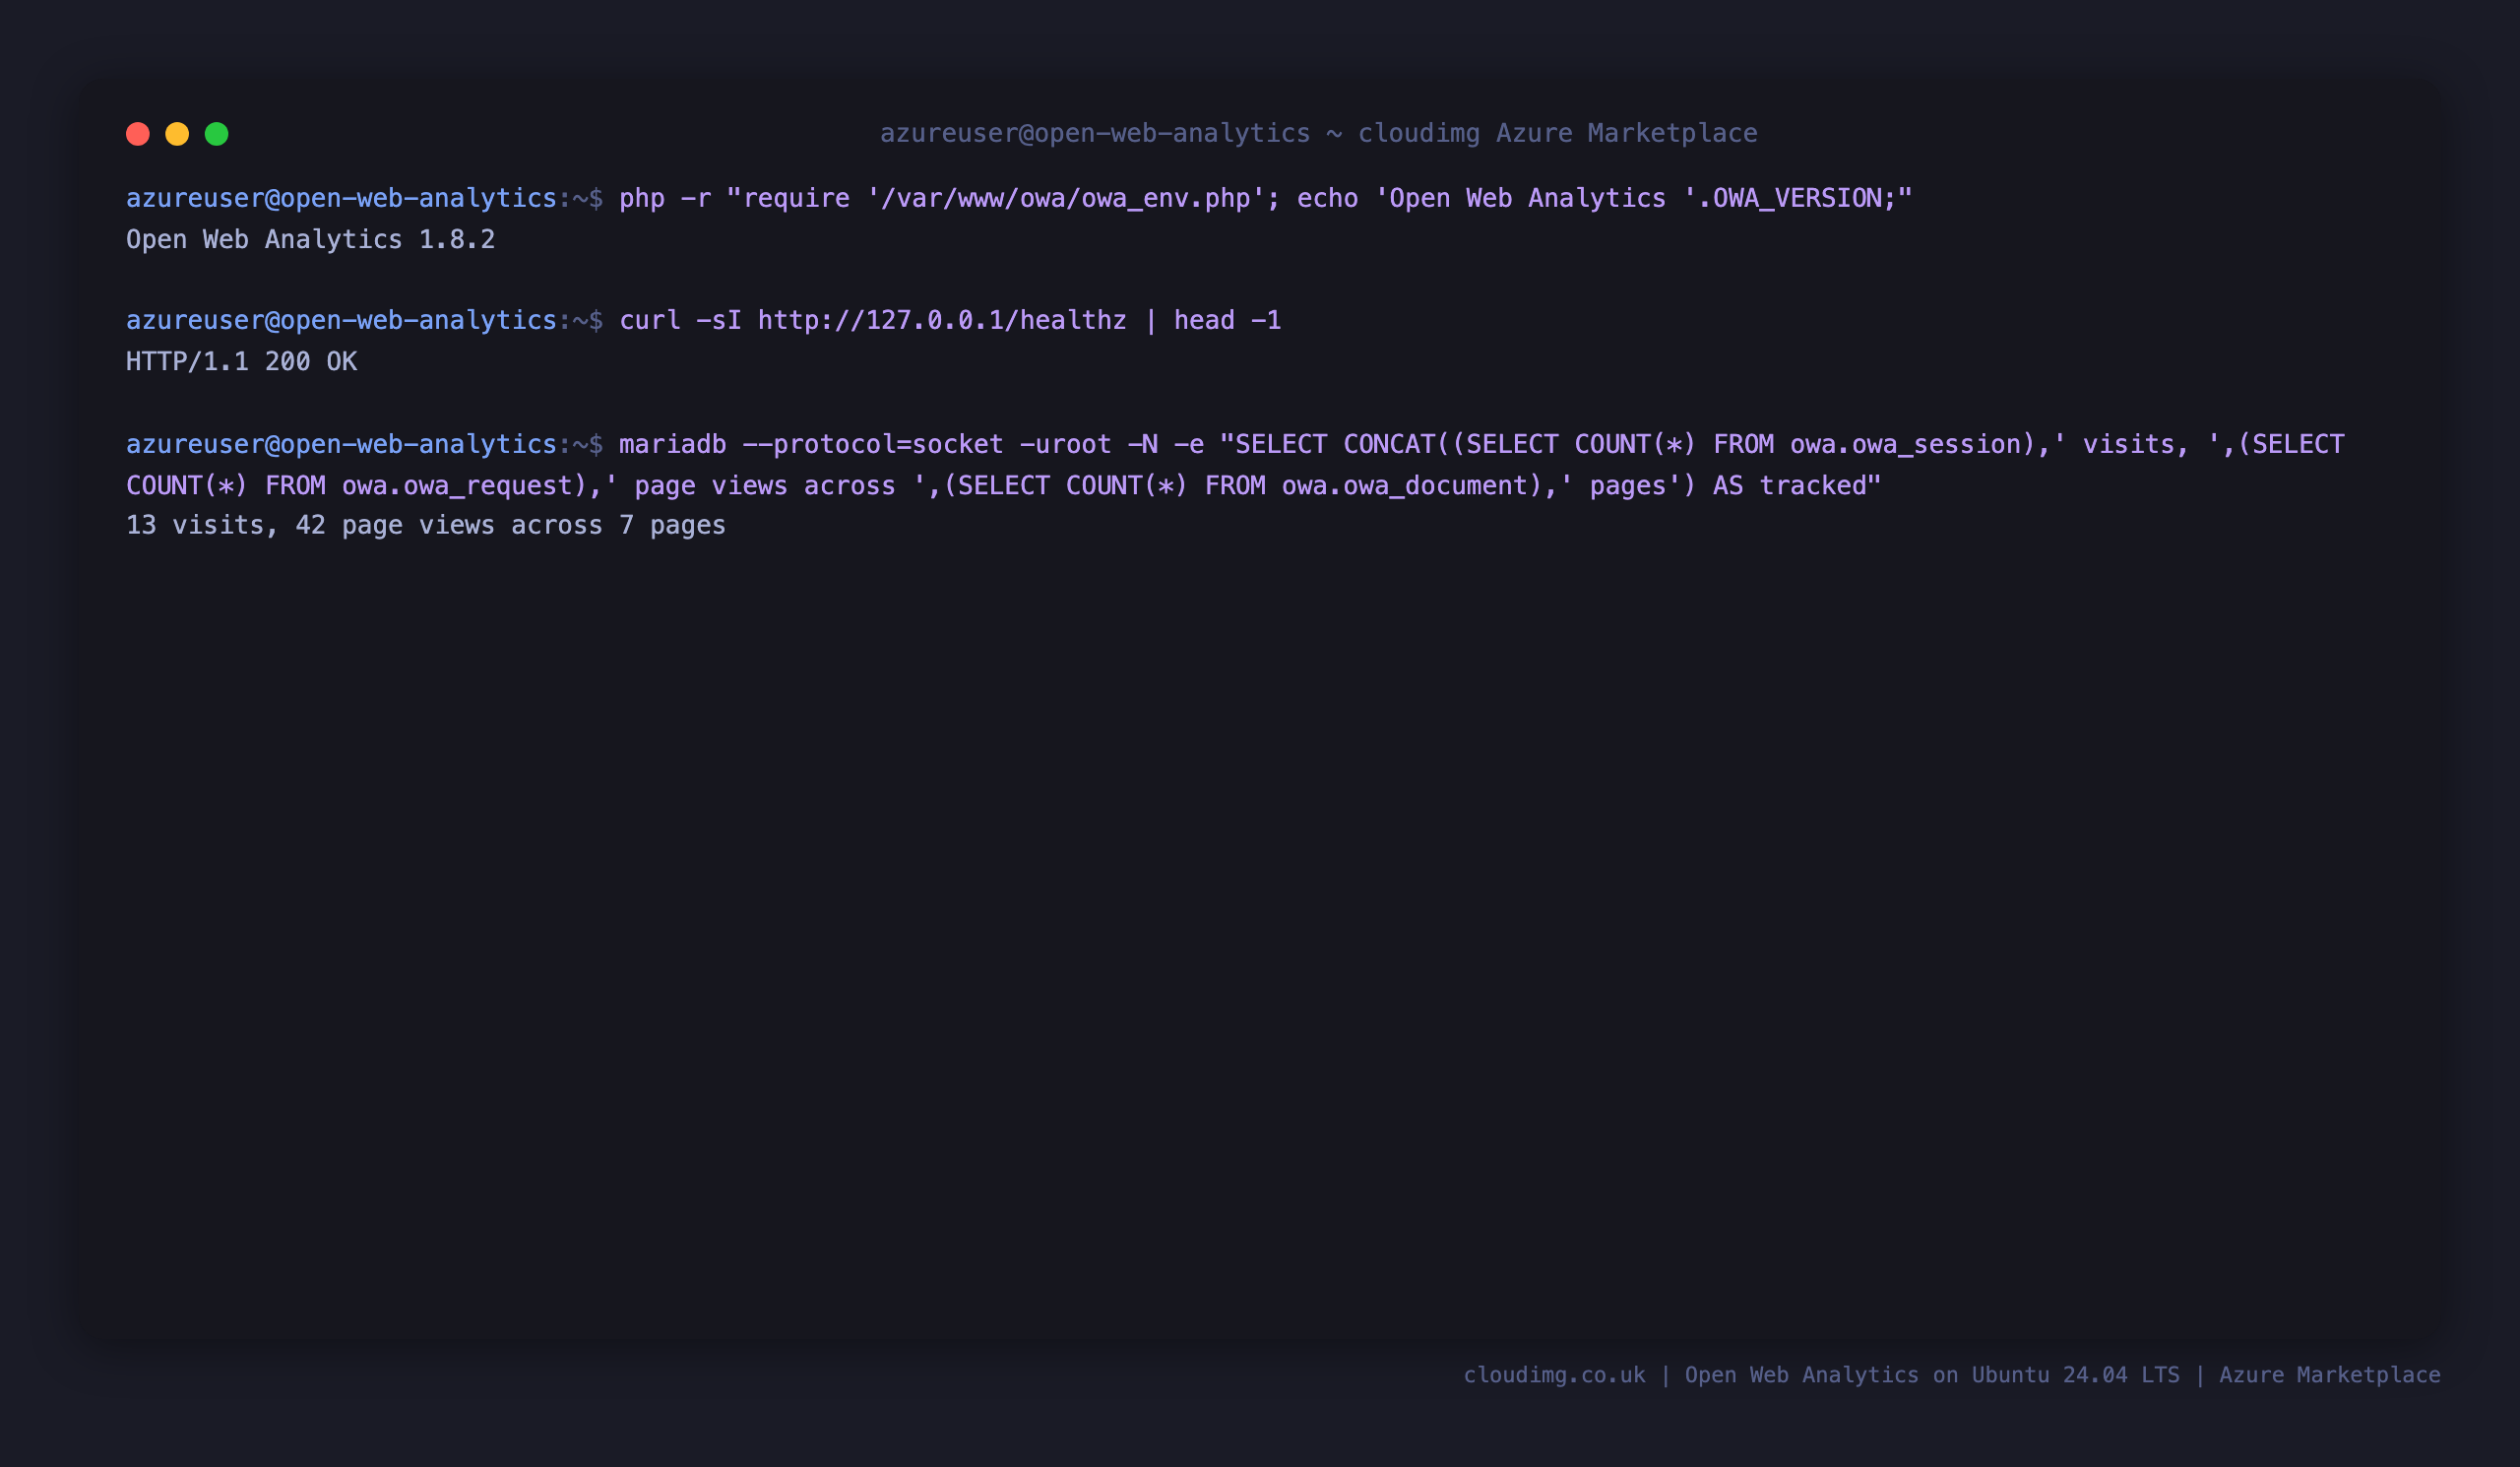Click the php -r require command
Image resolution: width=2520 pixels, height=1467 pixels.
click(x=1265, y=198)
